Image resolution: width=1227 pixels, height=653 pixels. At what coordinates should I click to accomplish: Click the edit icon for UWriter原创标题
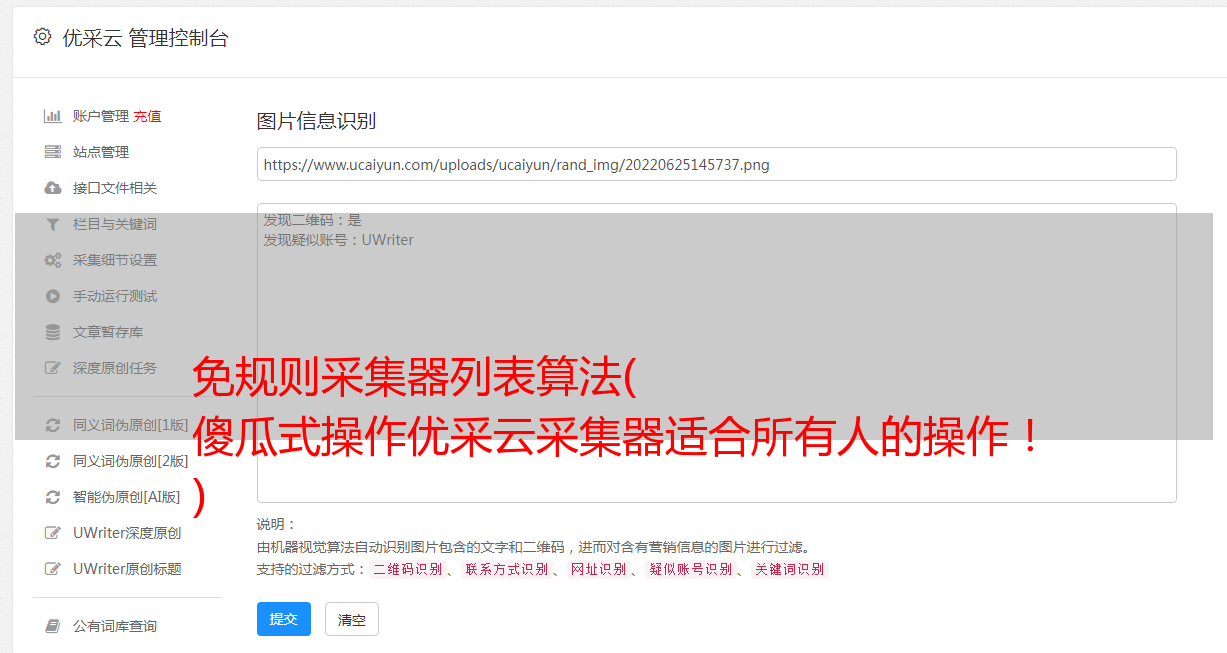point(53,569)
